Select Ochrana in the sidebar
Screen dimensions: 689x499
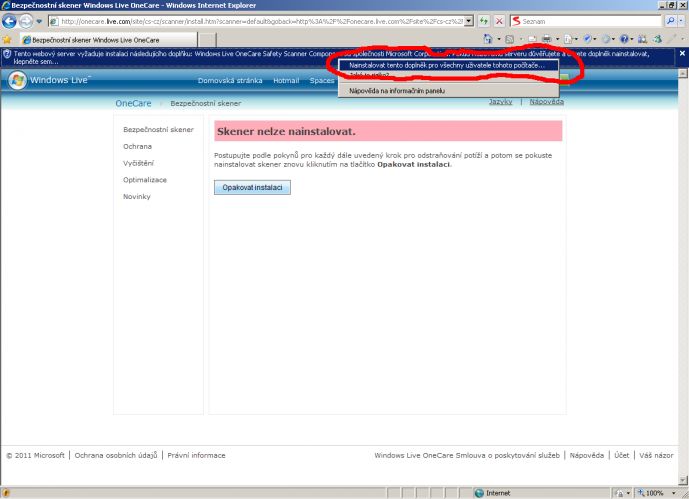[137, 146]
